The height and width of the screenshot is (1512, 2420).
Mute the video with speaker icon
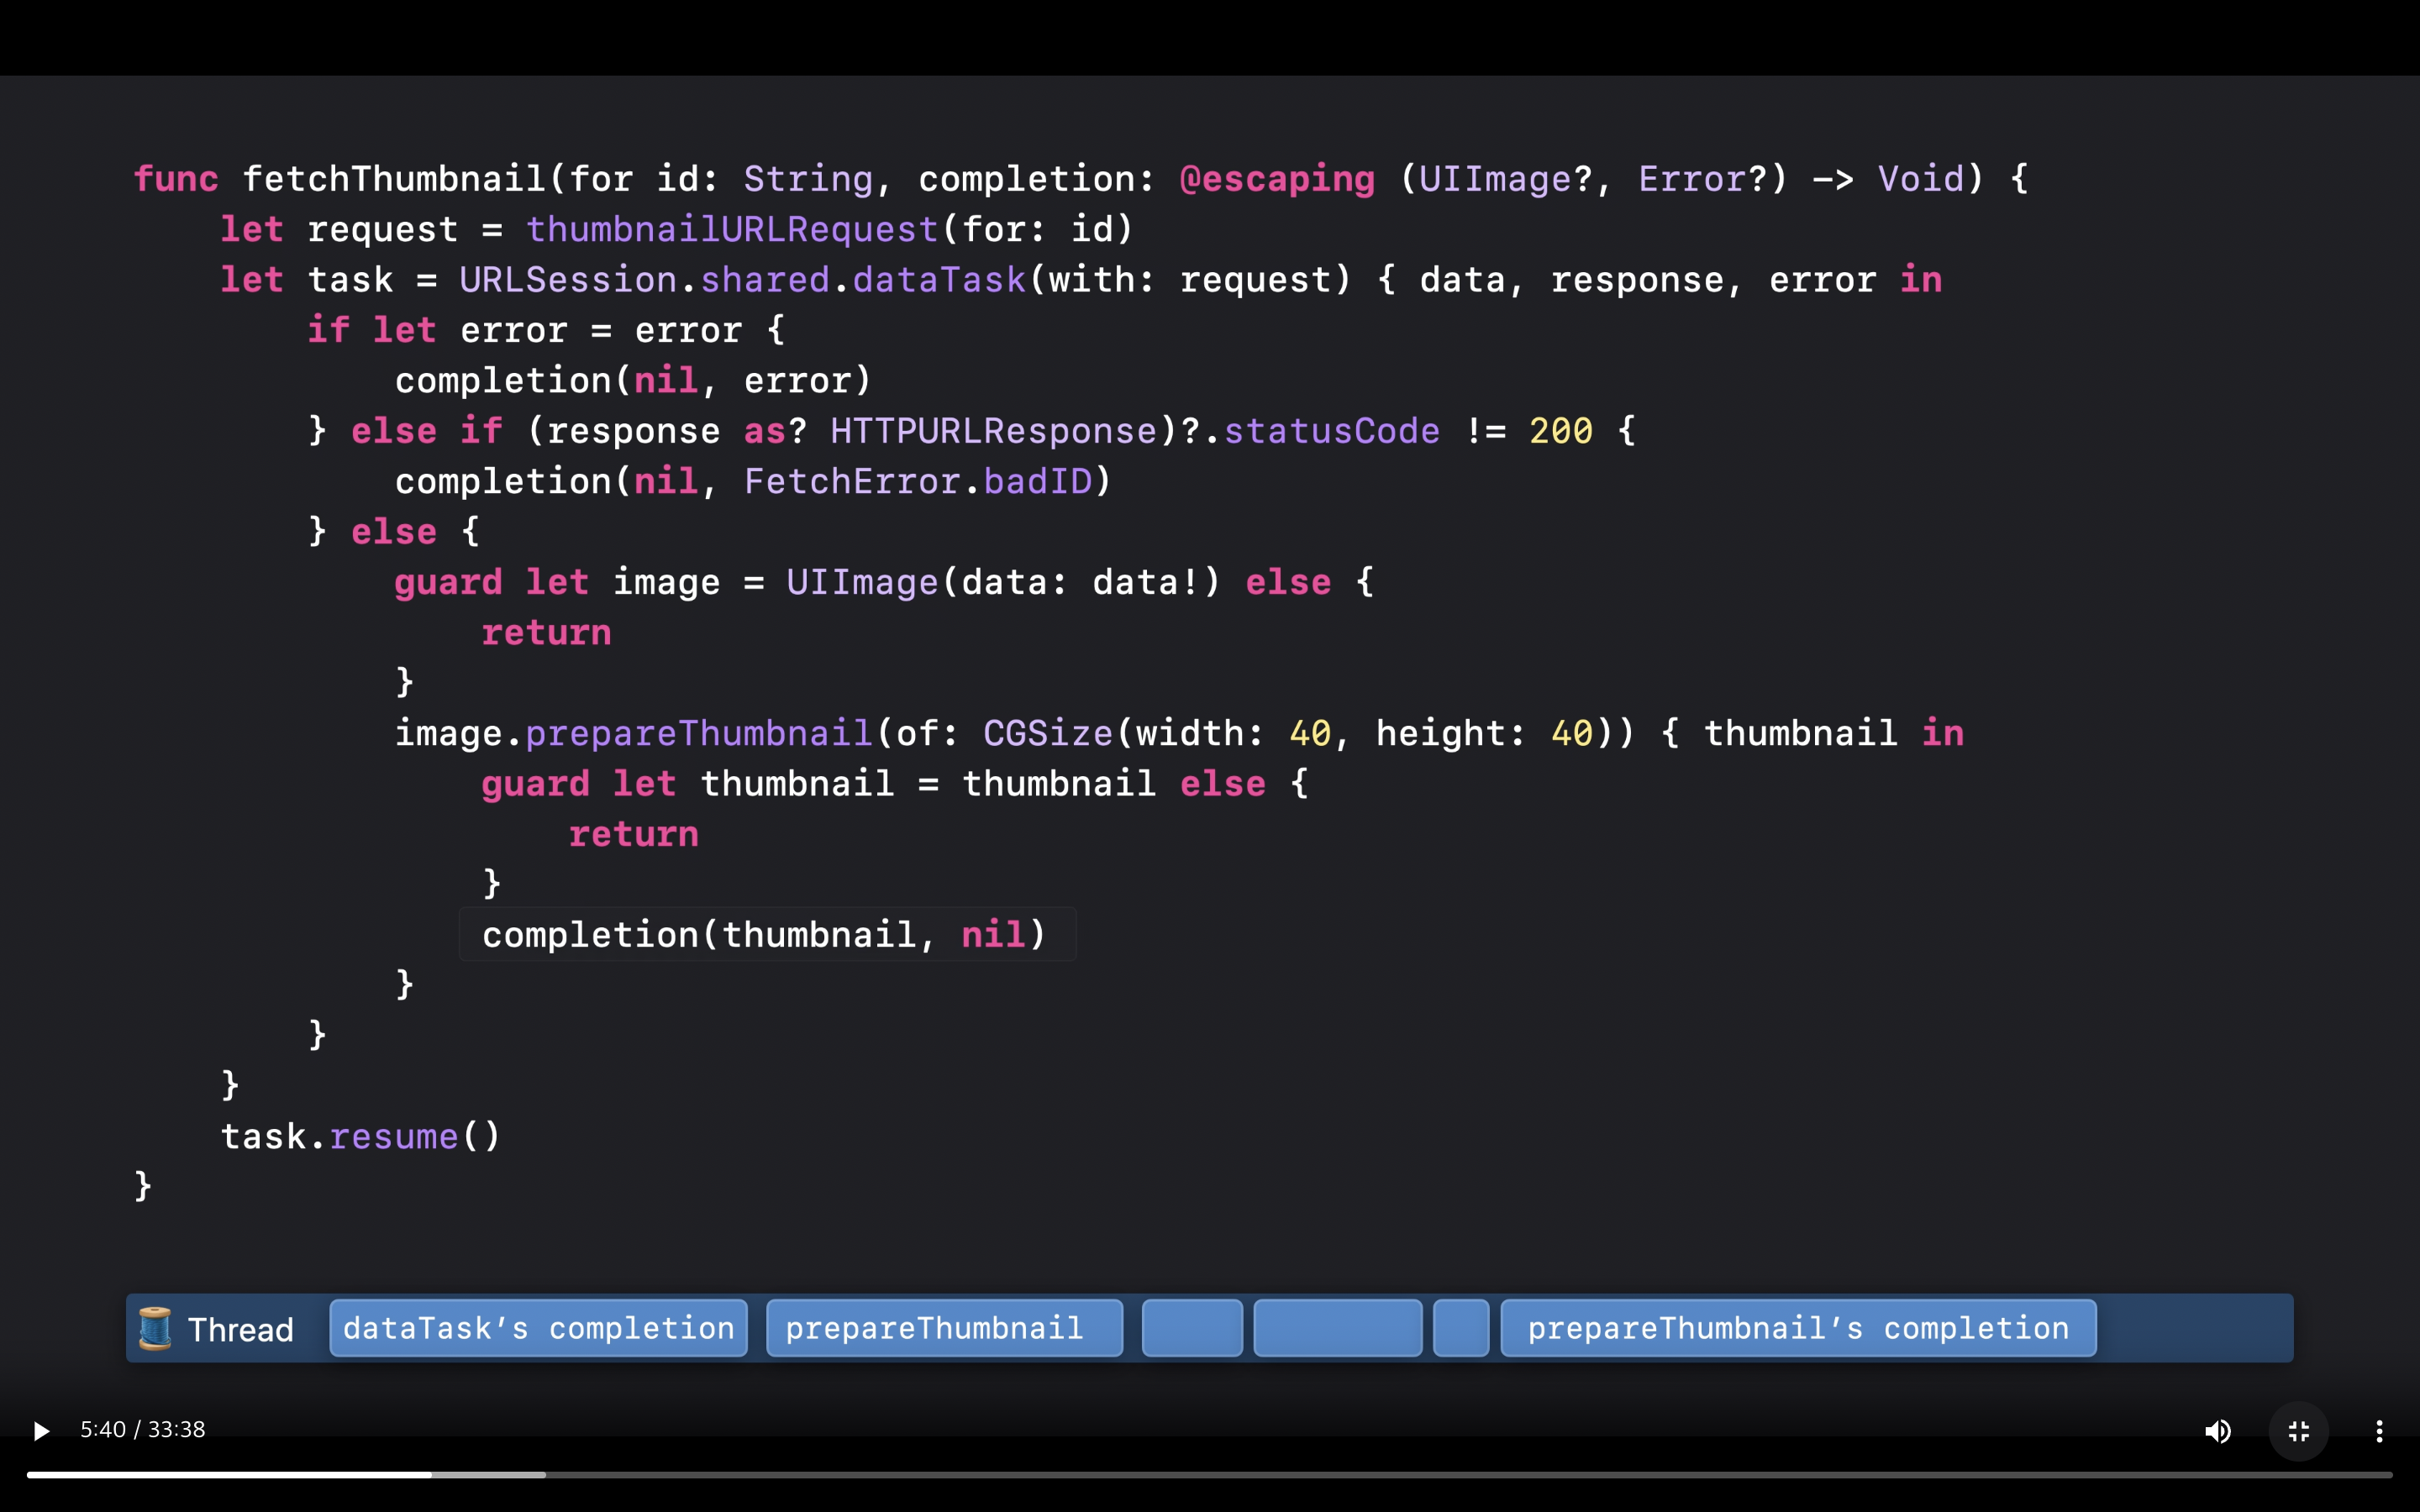(x=2217, y=1431)
